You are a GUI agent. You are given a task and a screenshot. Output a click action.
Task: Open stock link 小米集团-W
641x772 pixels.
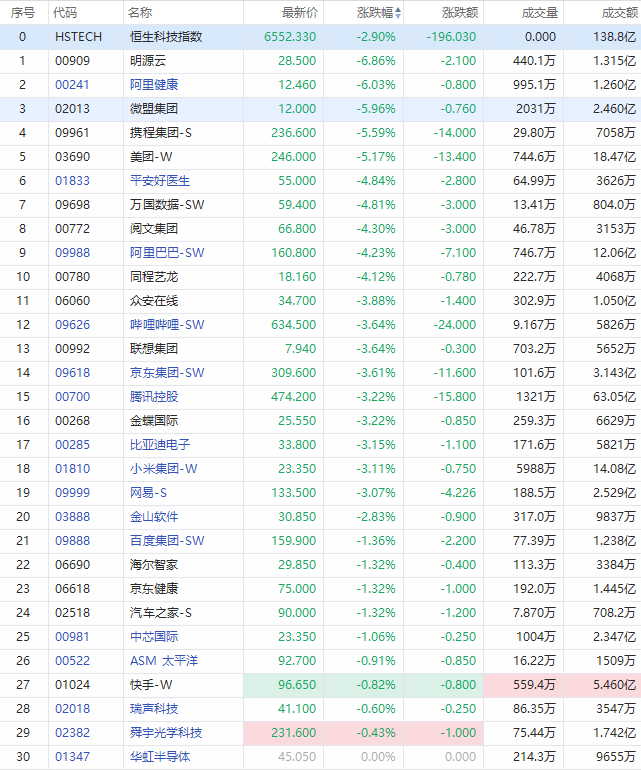163,469
